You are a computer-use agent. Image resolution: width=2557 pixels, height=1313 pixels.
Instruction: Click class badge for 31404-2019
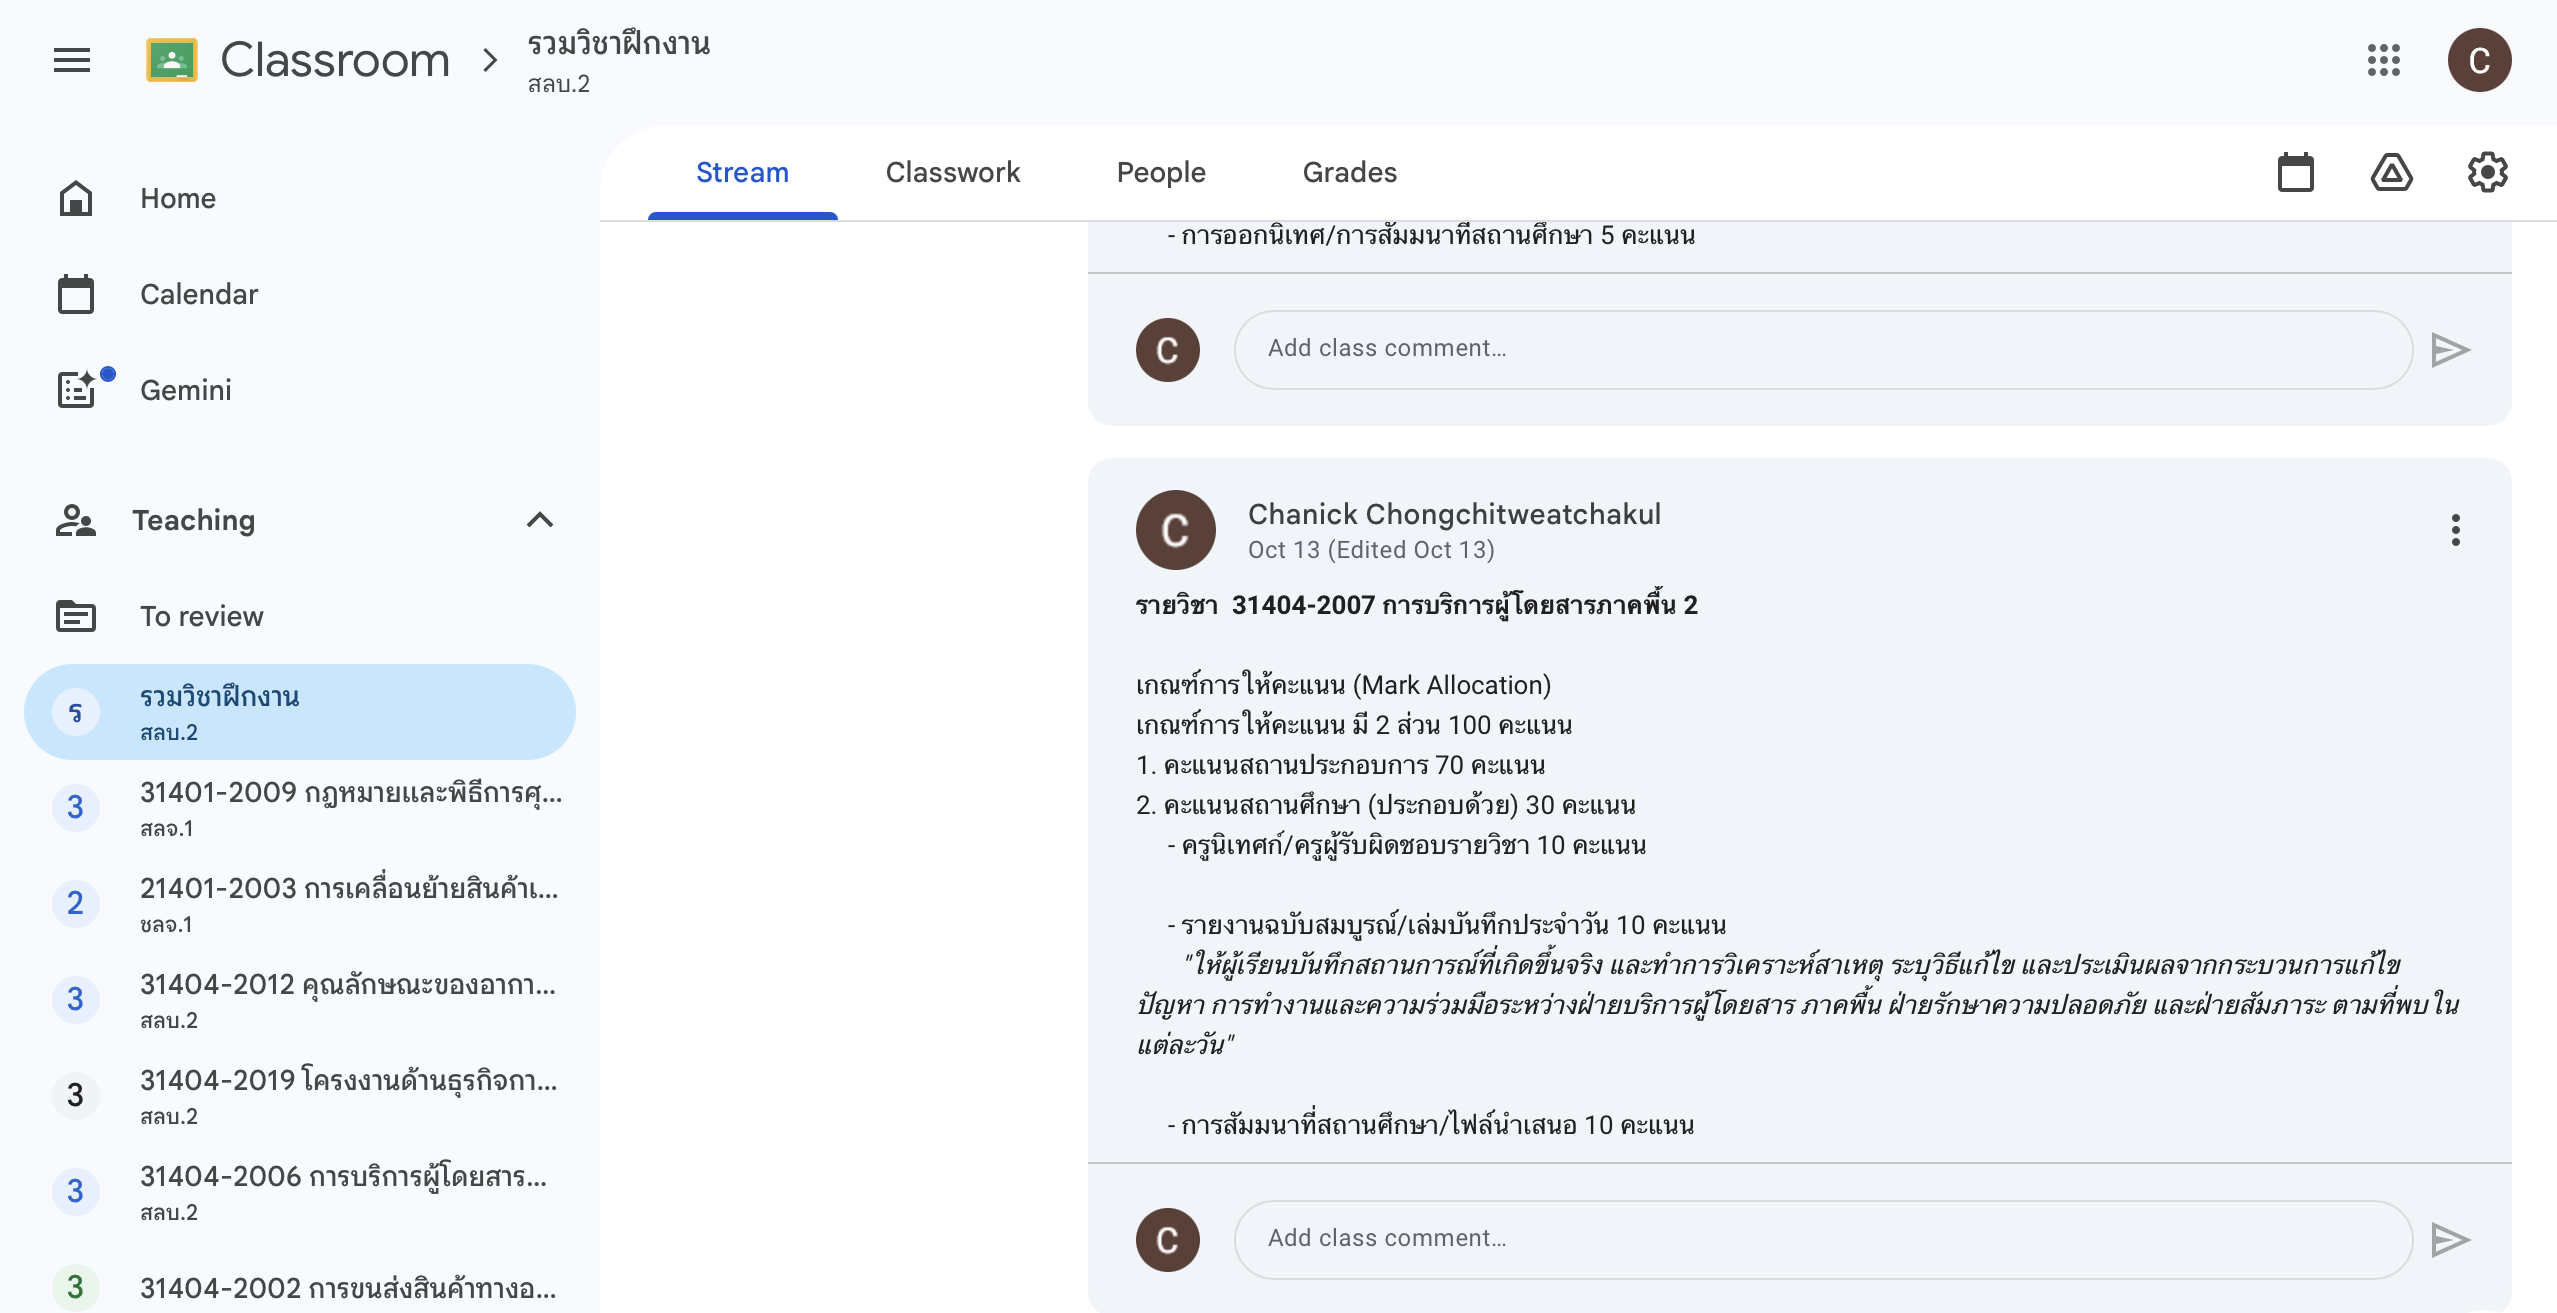click(76, 1096)
